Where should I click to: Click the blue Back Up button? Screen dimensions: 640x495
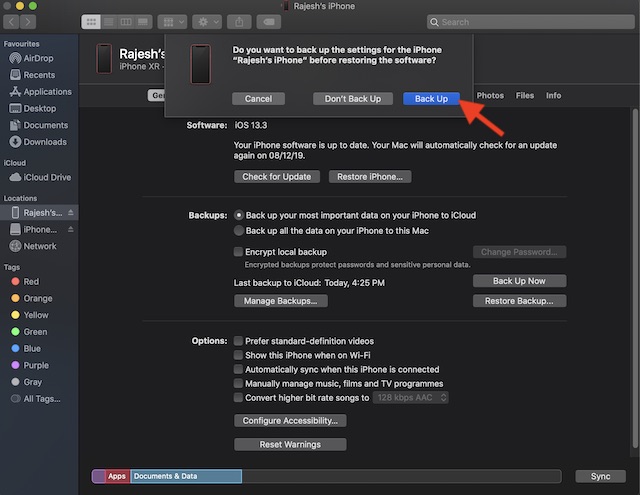pos(431,99)
